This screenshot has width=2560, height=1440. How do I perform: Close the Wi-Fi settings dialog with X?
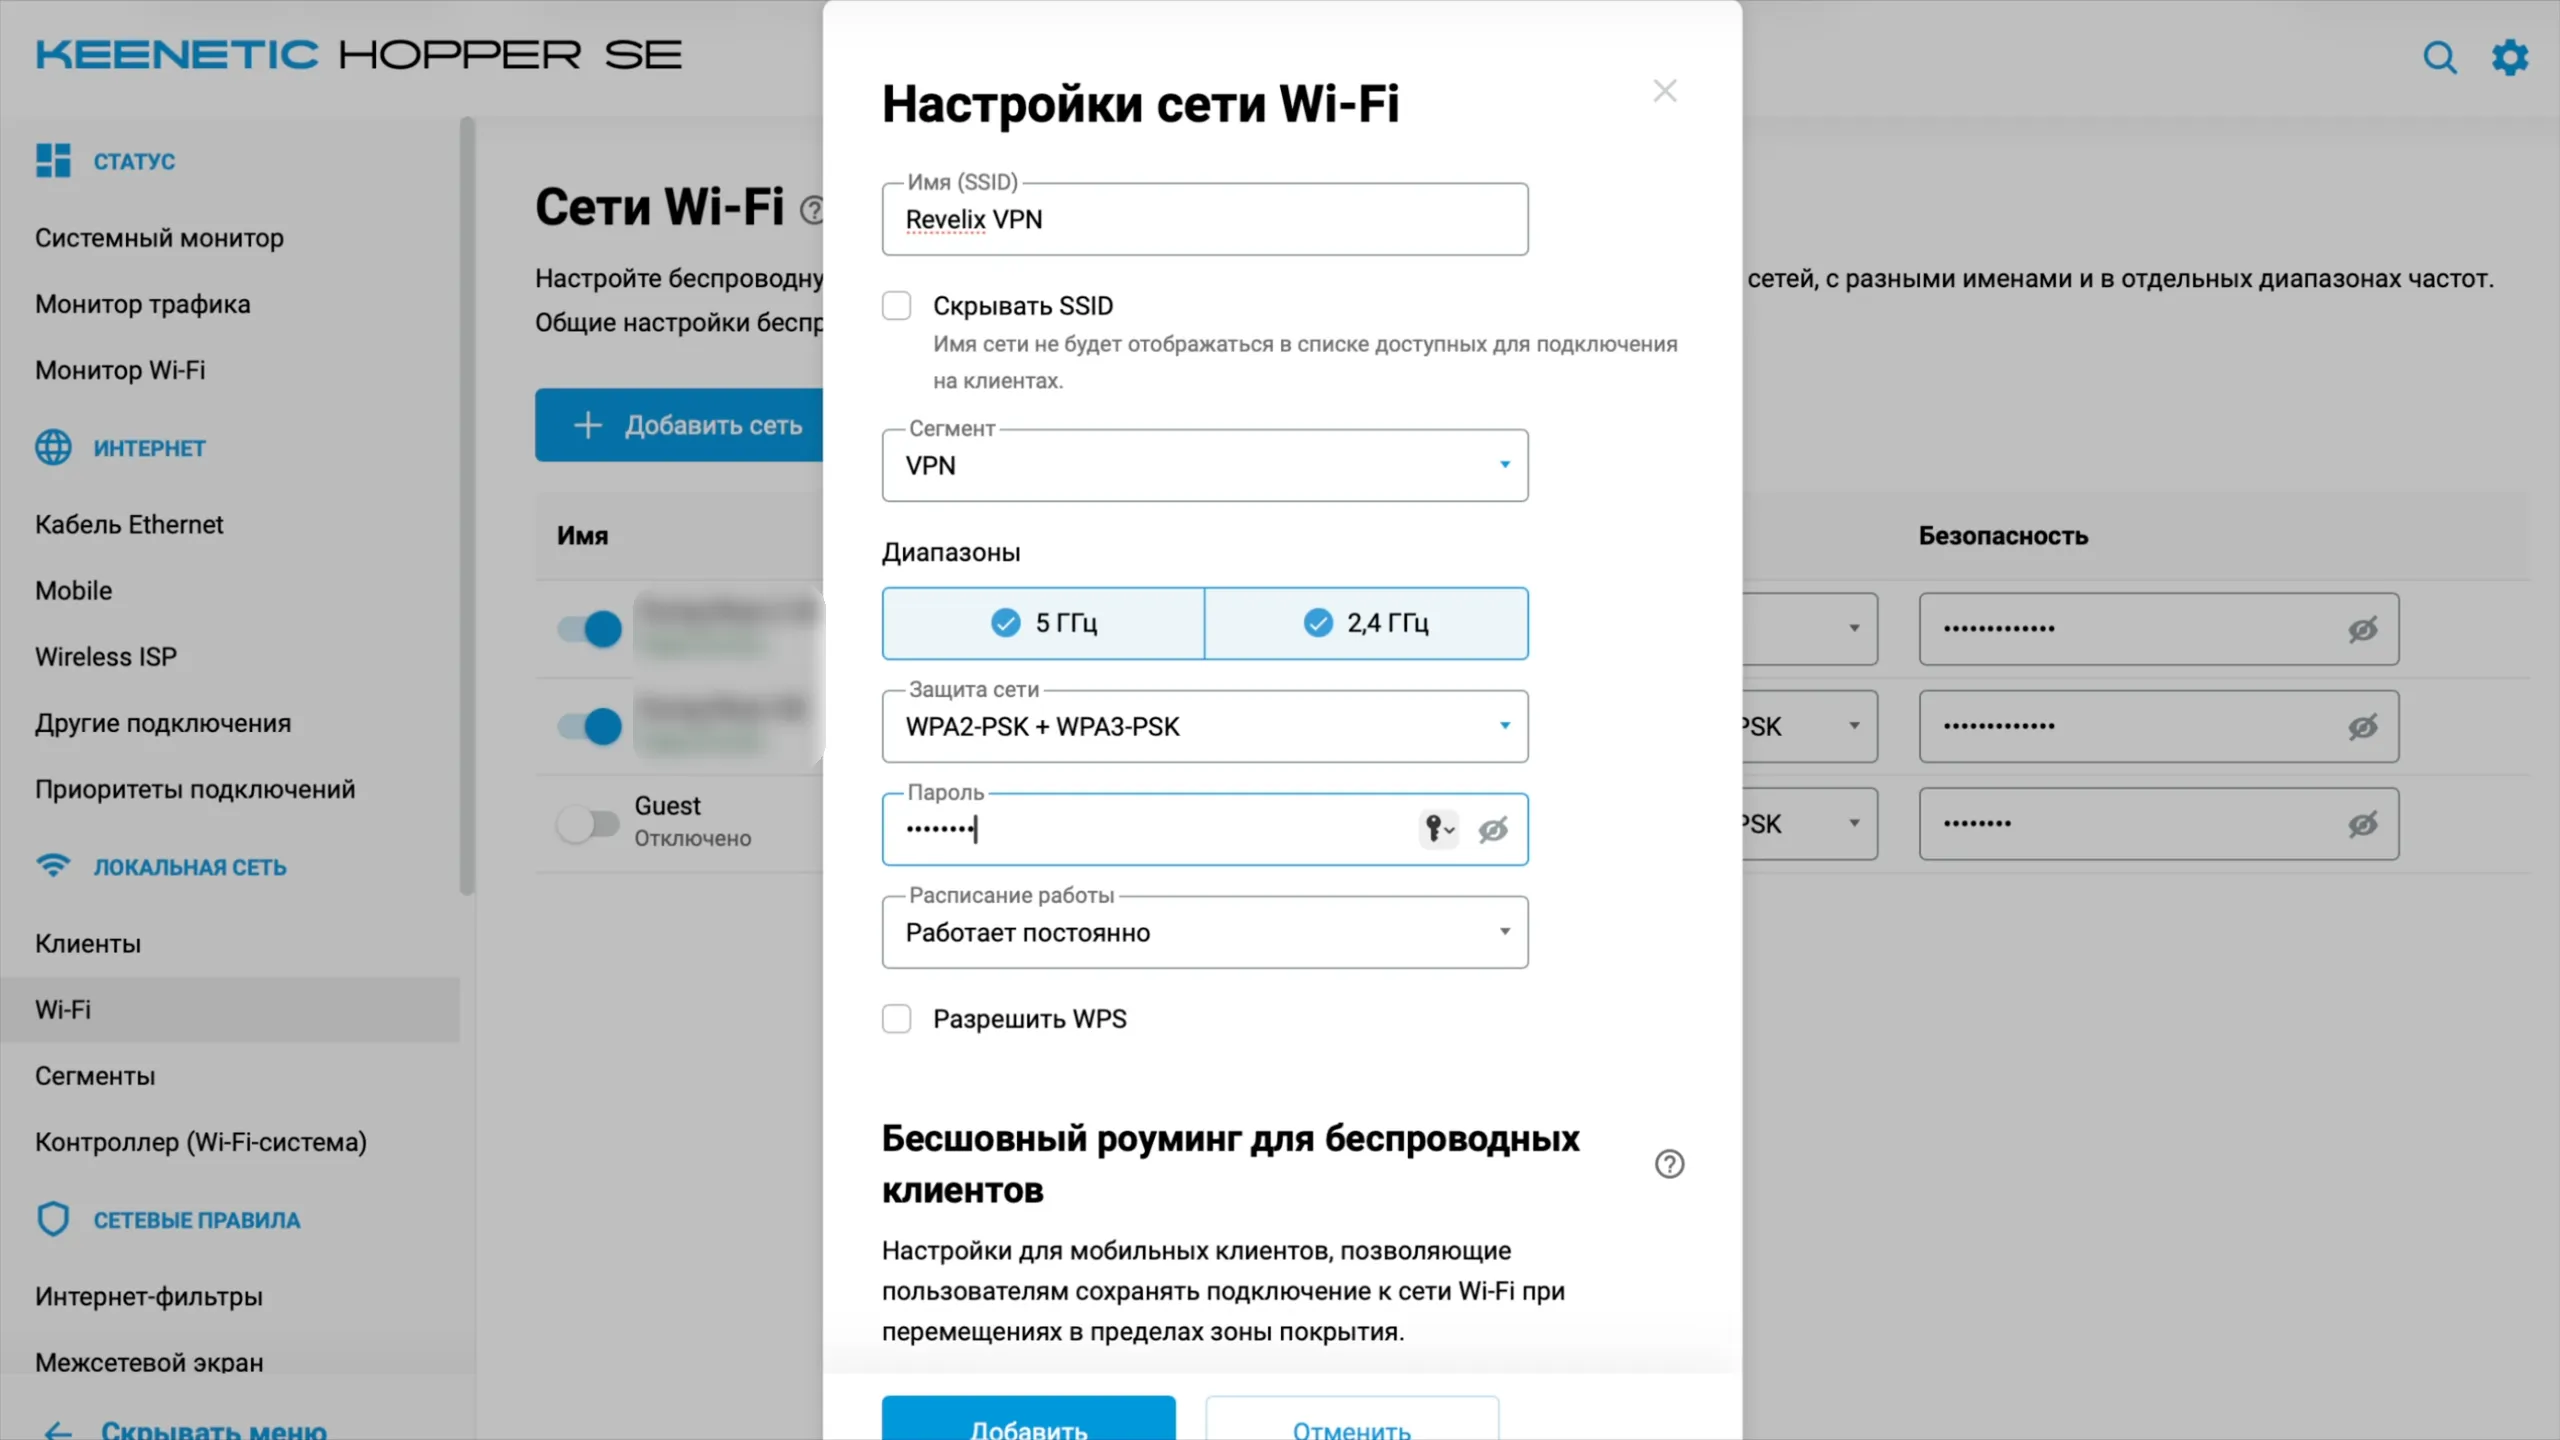pyautogui.click(x=1665, y=91)
